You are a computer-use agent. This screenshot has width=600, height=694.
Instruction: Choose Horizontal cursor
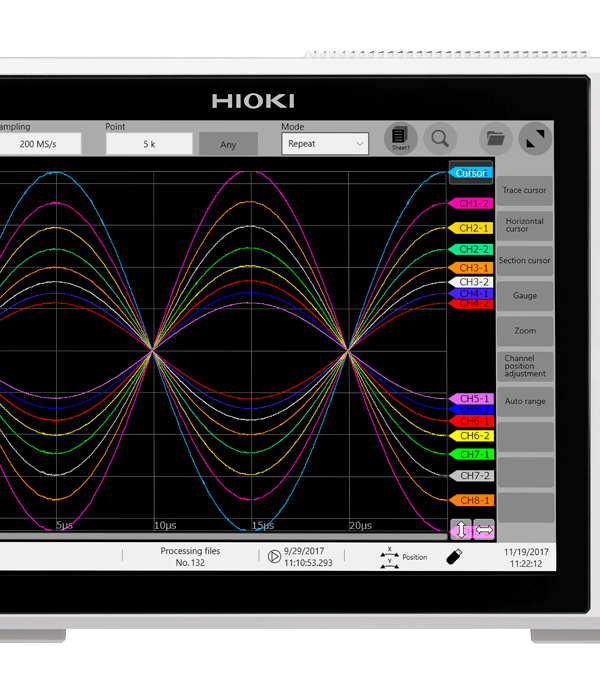(524, 225)
